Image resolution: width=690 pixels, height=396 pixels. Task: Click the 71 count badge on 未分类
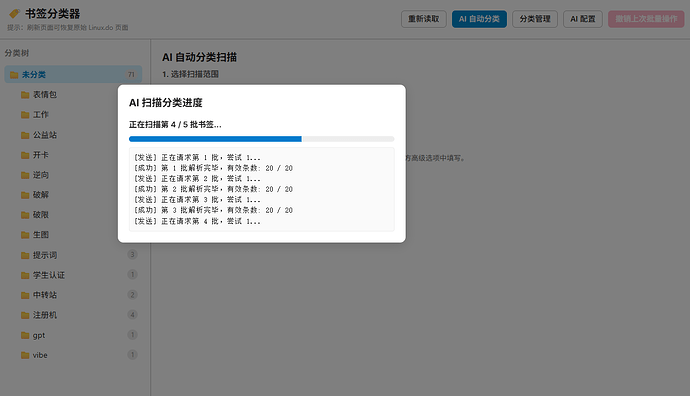pos(131,75)
